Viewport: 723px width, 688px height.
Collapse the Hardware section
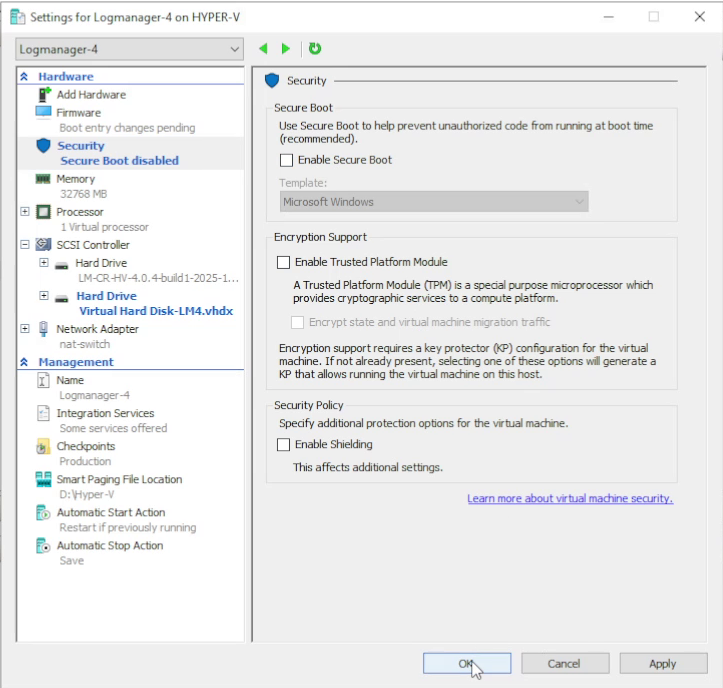(x=24, y=77)
